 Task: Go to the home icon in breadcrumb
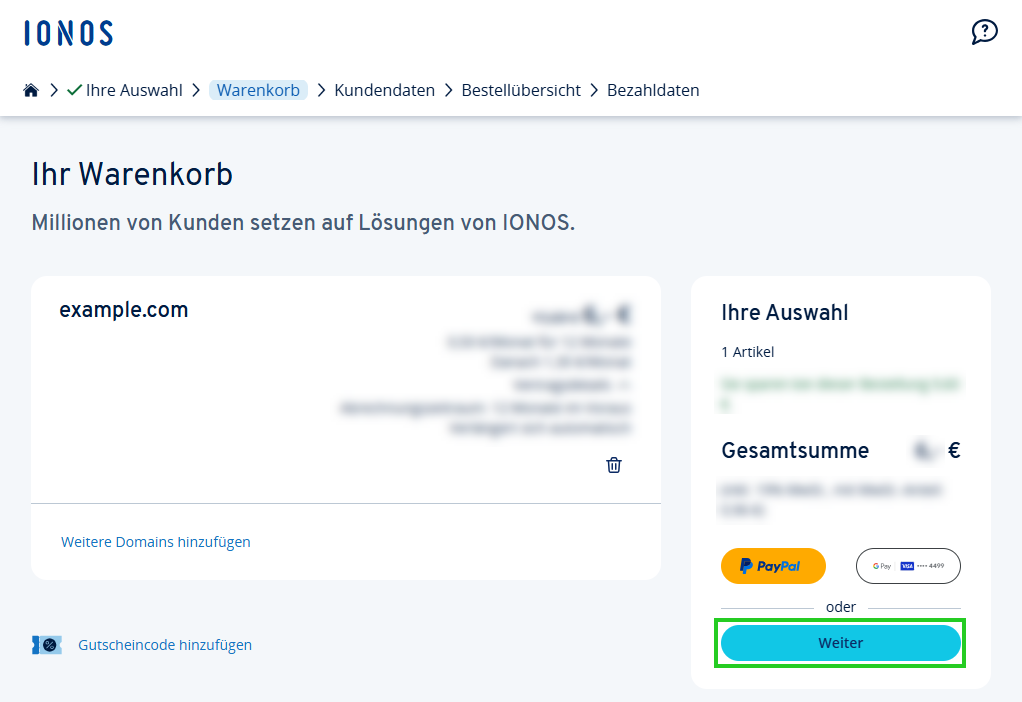31,90
